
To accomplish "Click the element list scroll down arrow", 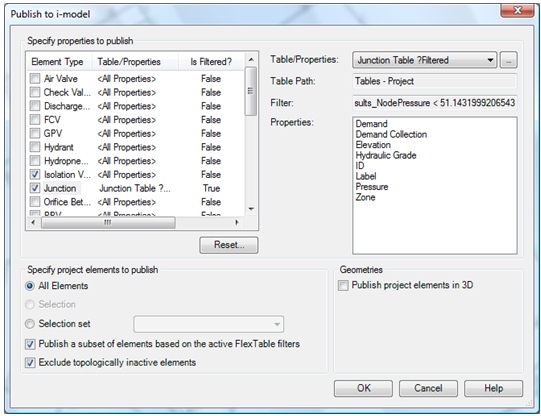I will (251, 209).
